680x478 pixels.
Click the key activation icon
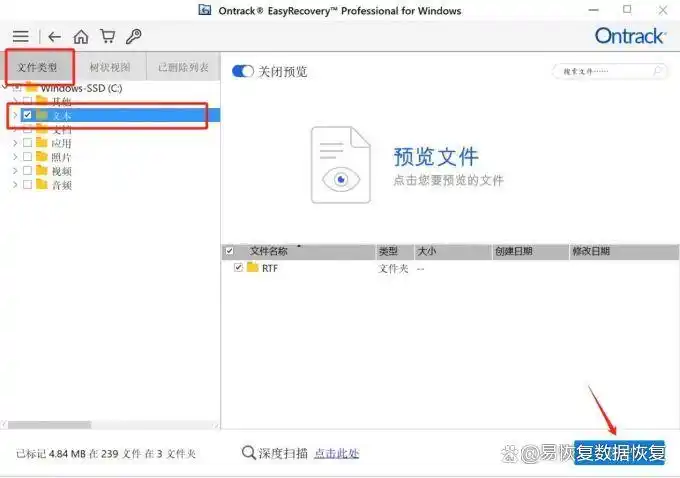(133, 36)
